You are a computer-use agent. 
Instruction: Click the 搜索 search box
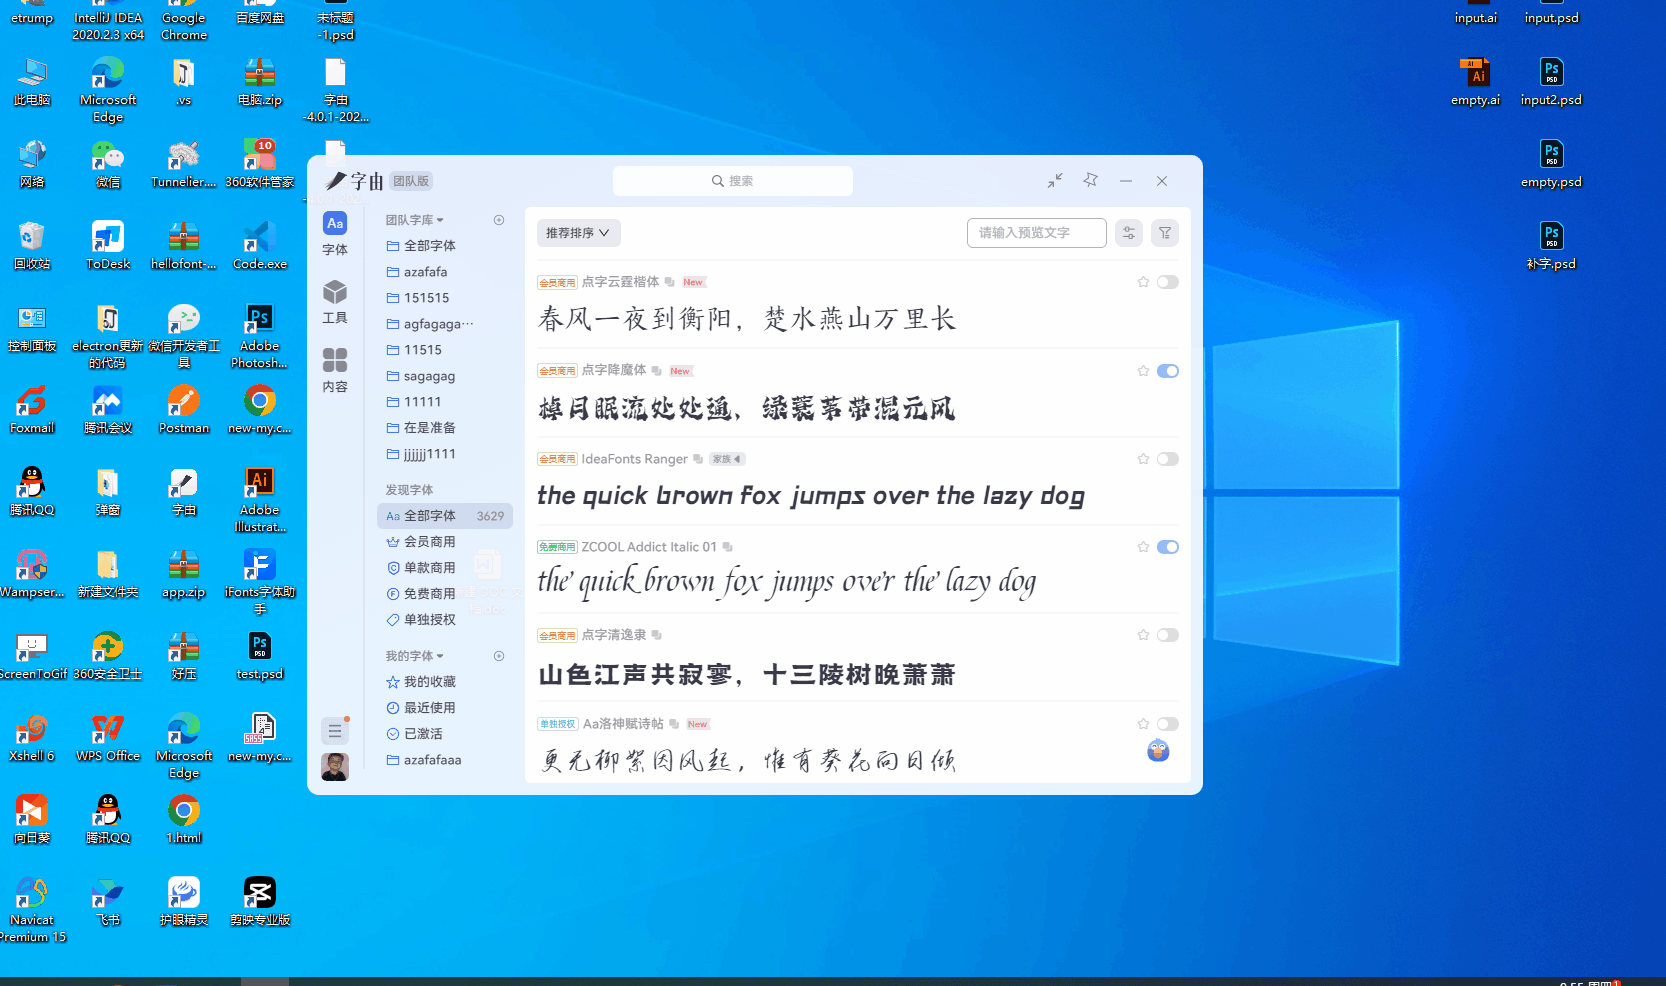pyautogui.click(x=733, y=181)
